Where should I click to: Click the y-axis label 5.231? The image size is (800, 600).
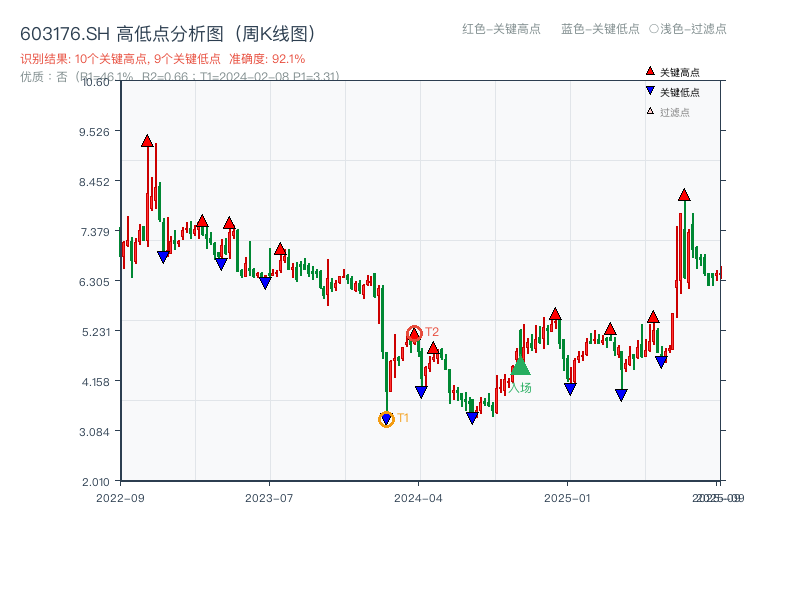pos(96,332)
